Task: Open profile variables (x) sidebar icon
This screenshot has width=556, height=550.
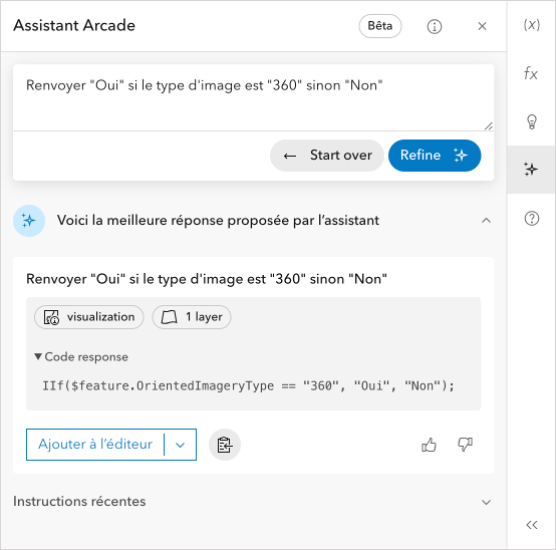Action: click(x=532, y=25)
